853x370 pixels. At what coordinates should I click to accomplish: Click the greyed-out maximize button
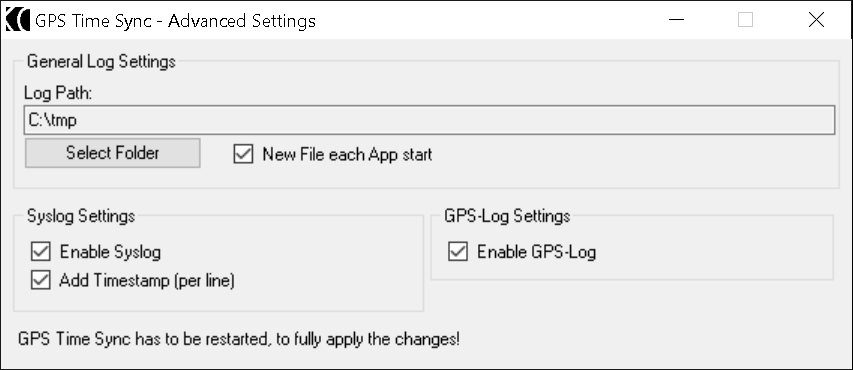(745, 20)
